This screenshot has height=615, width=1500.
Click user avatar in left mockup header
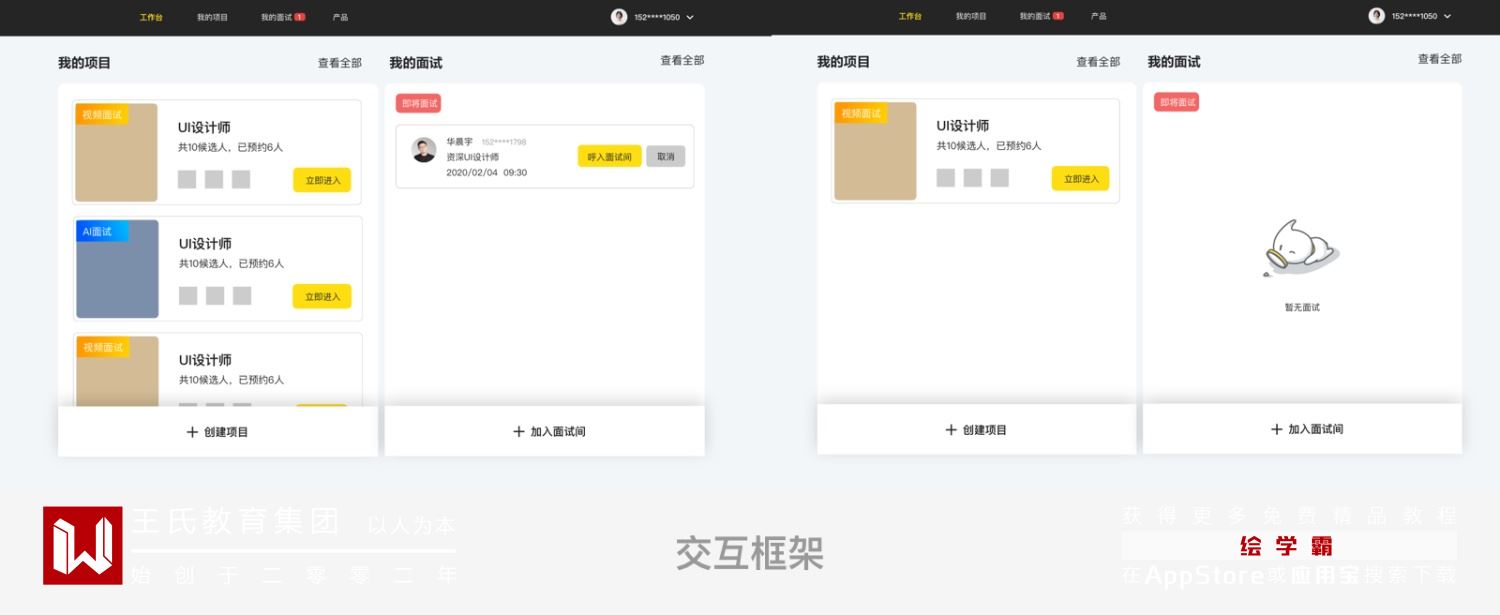619,17
